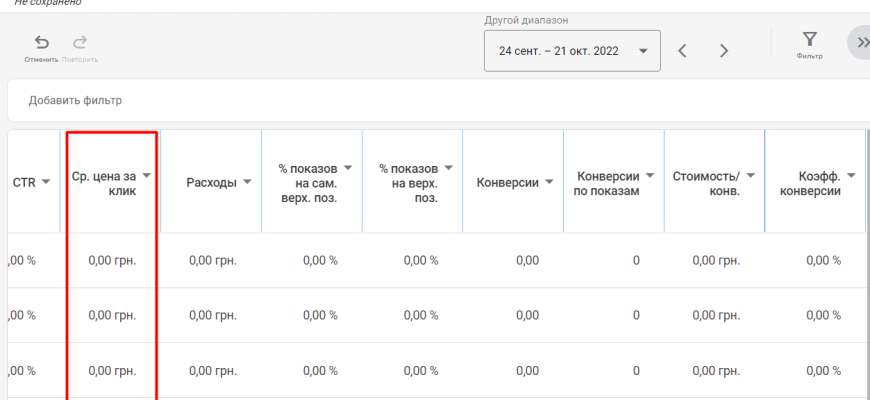The image size is (870, 400).
Task: Open the Filter (Фильтр) funnel icon
Action: [x=809, y=40]
